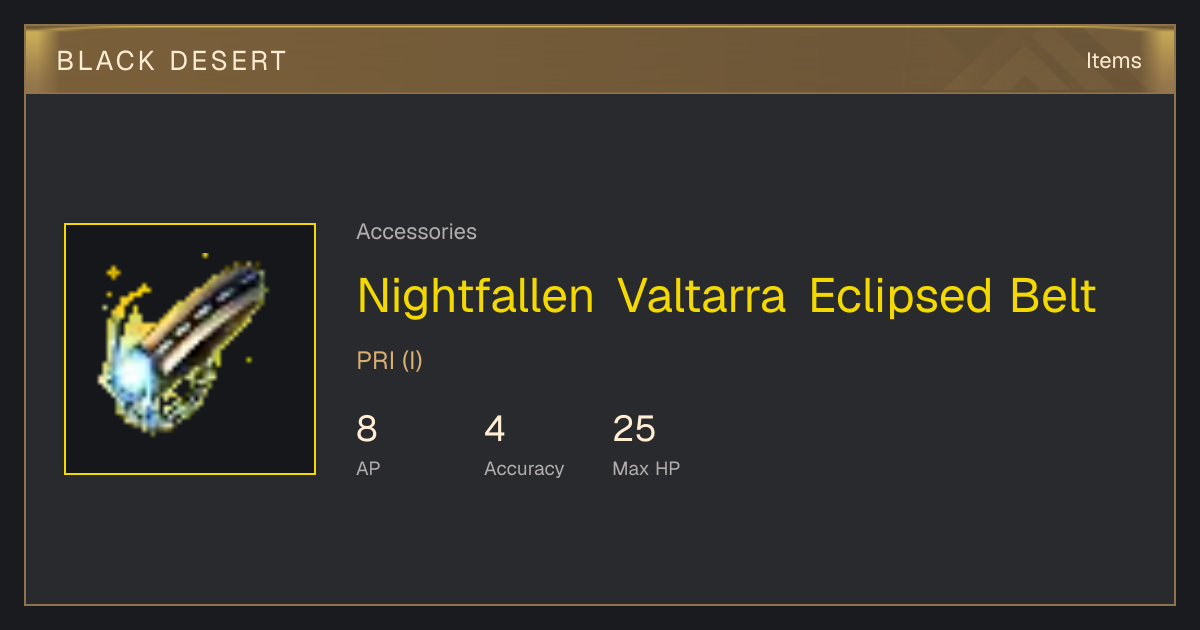1200x630 pixels.
Task: Select the PRI (I) enhancement level
Action: point(390,361)
